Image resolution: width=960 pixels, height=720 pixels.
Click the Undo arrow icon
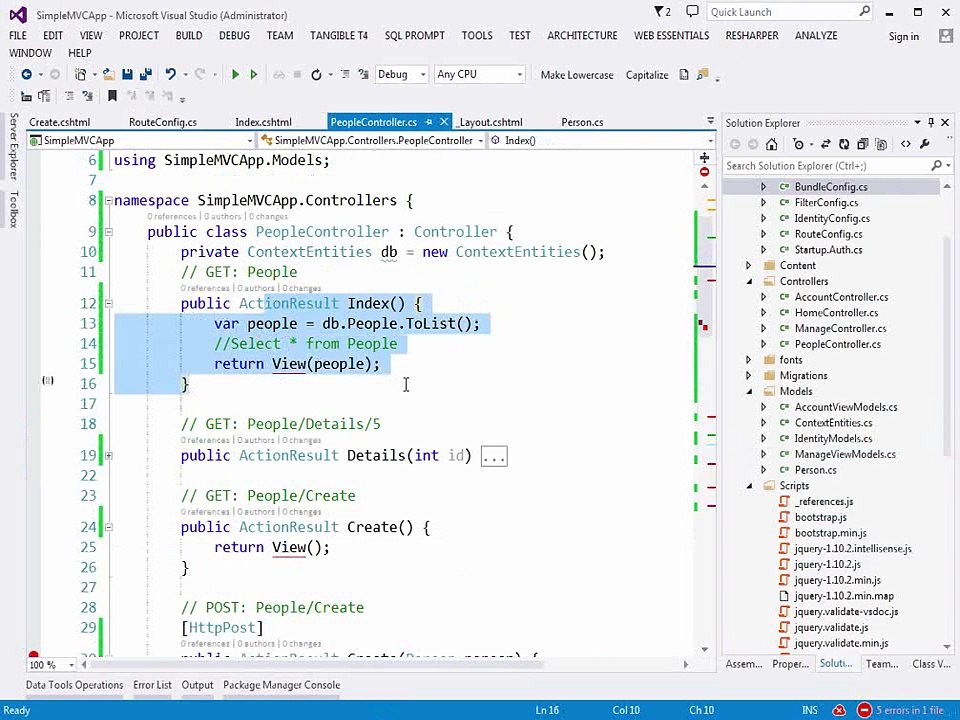(x=171, y=75)
